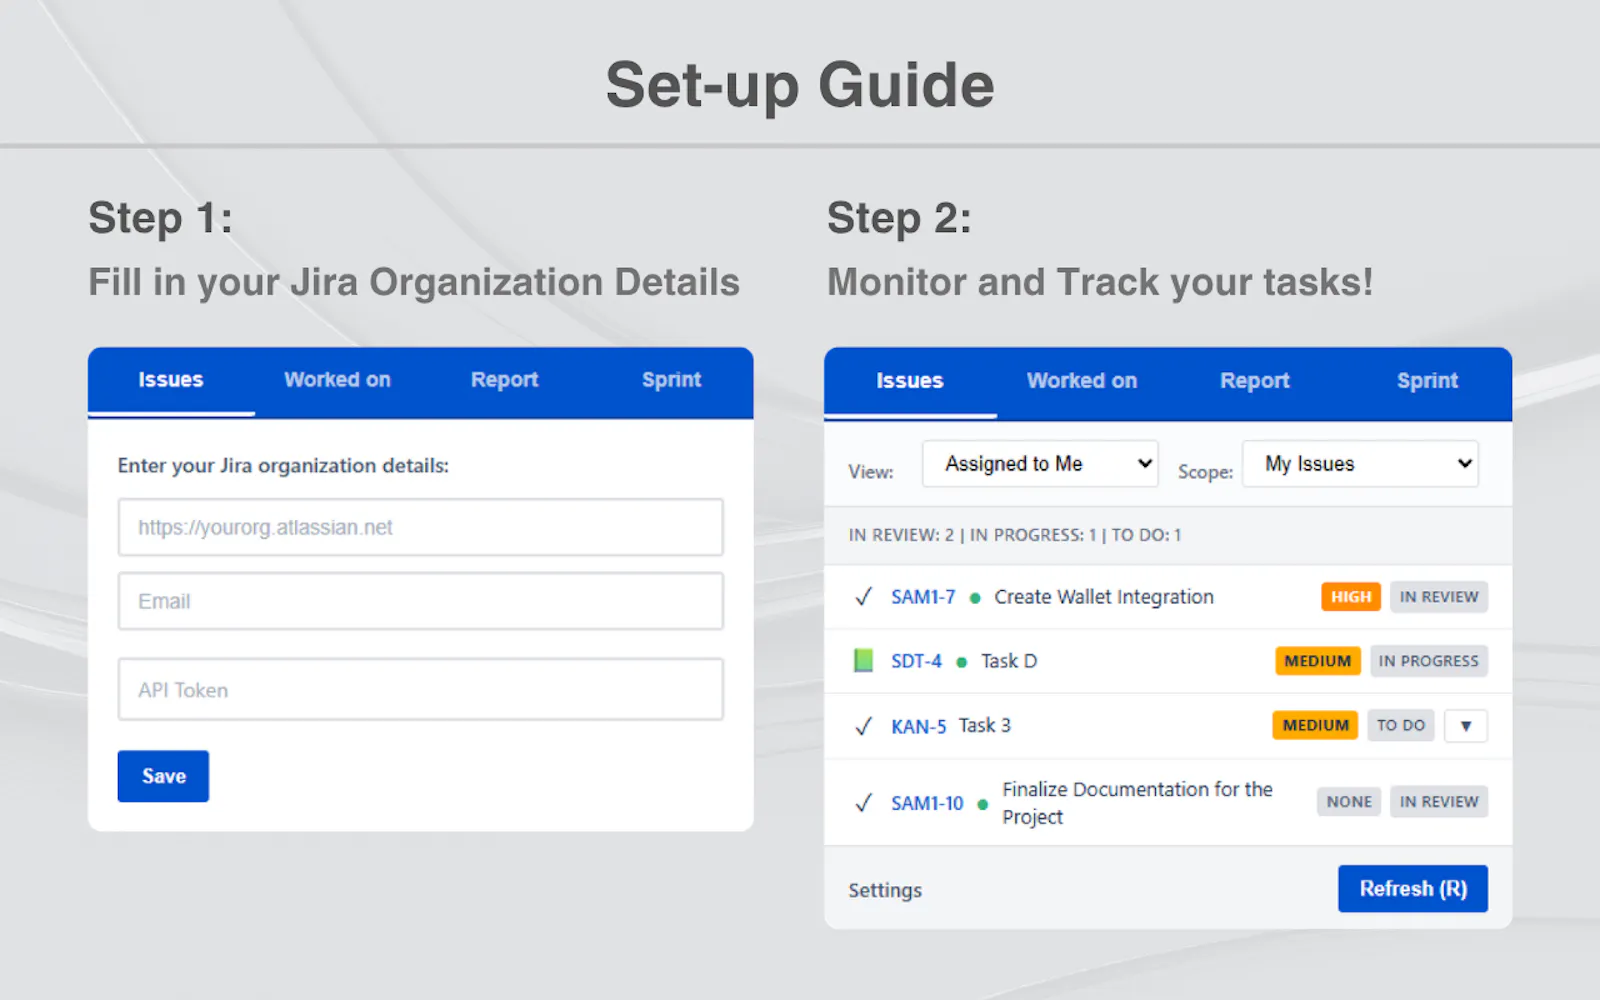Image resolution: width=1600 pixels, height=1000 pixels.
Task: Click the IN REVIEW status on SAM1-10
Action: pos(1439,802)
